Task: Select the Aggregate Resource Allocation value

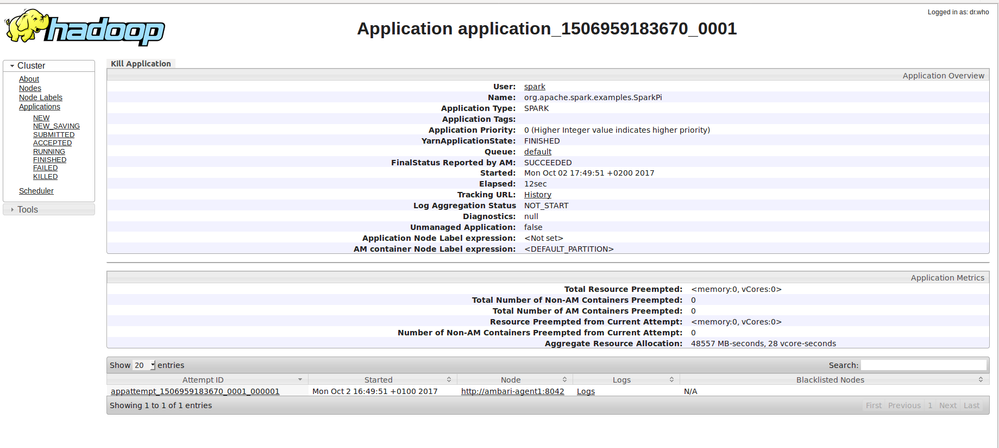Action: click(x=763, y=343)
